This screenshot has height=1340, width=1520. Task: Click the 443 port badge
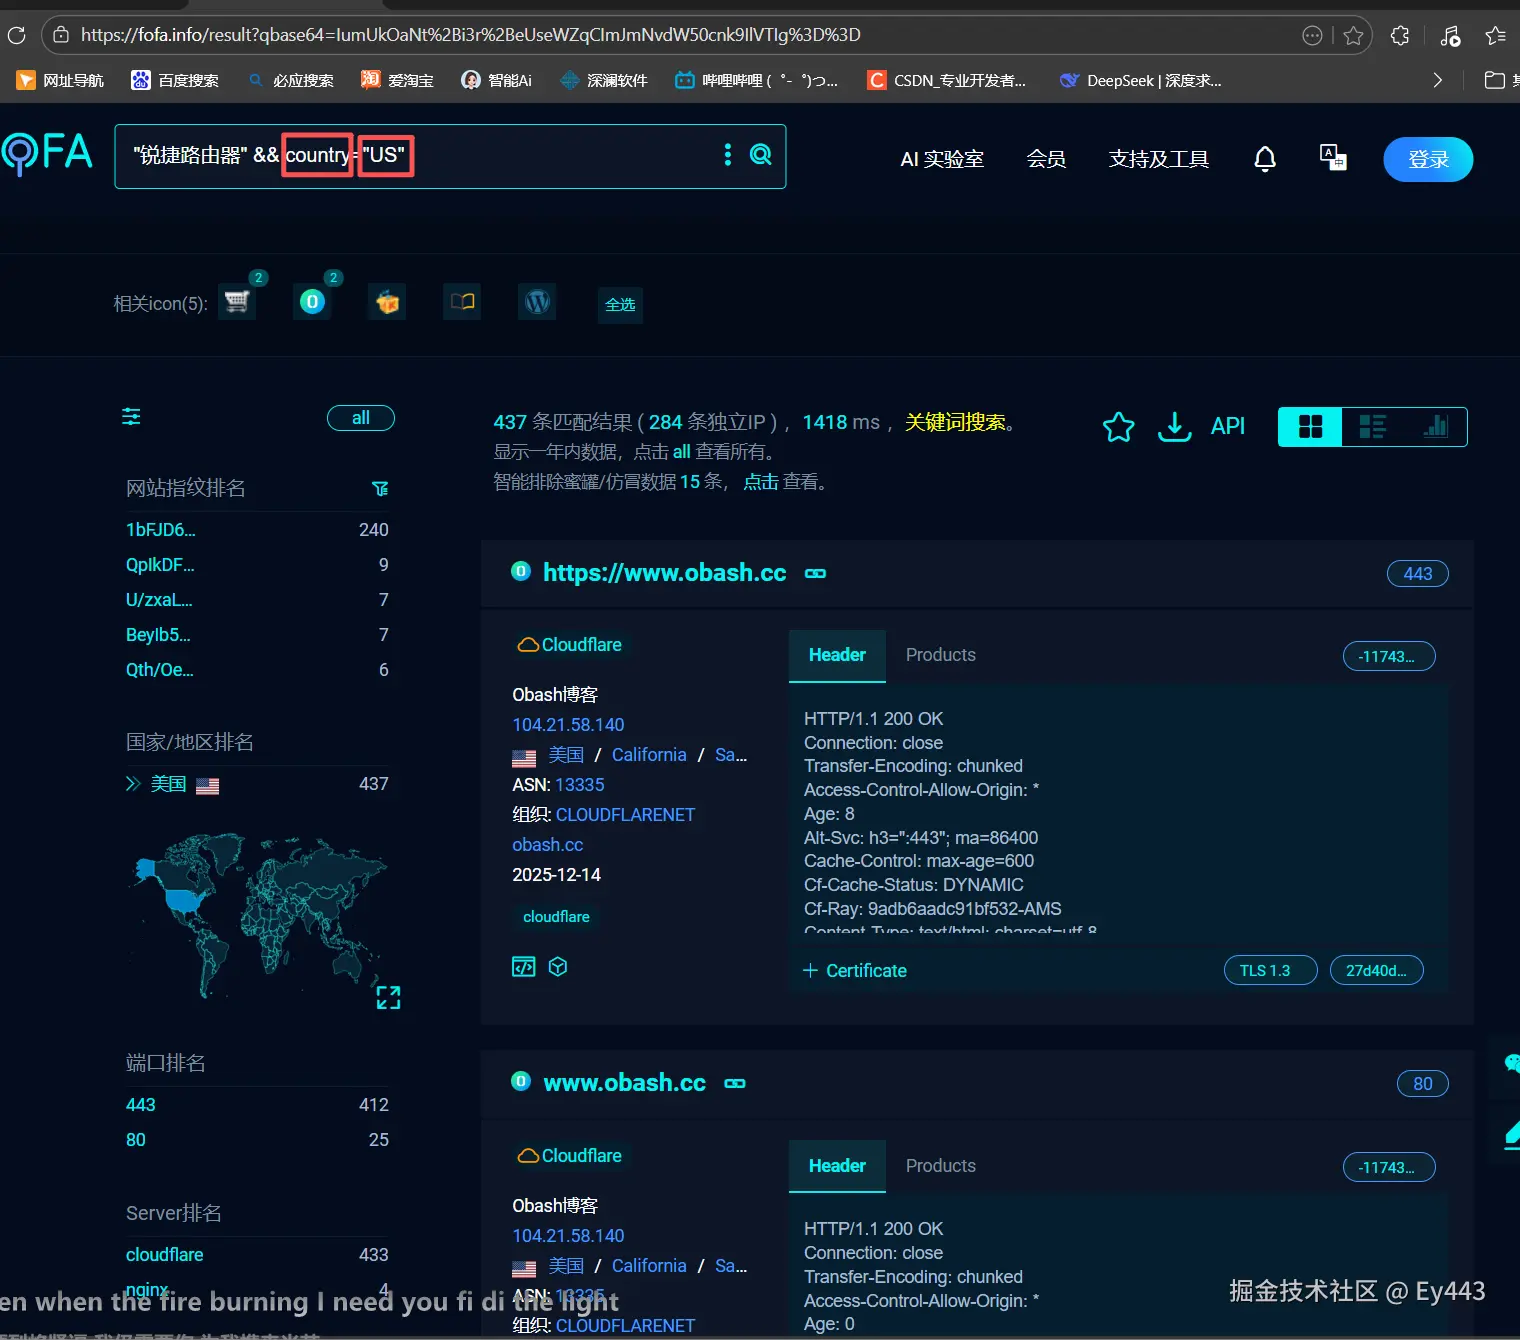pos(1417,574)
